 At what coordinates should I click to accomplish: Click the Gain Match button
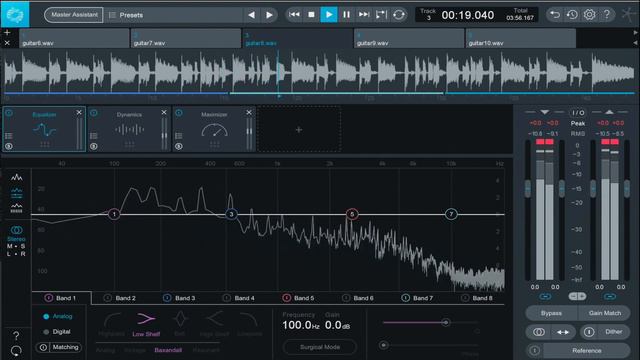(x=604, y=313)
